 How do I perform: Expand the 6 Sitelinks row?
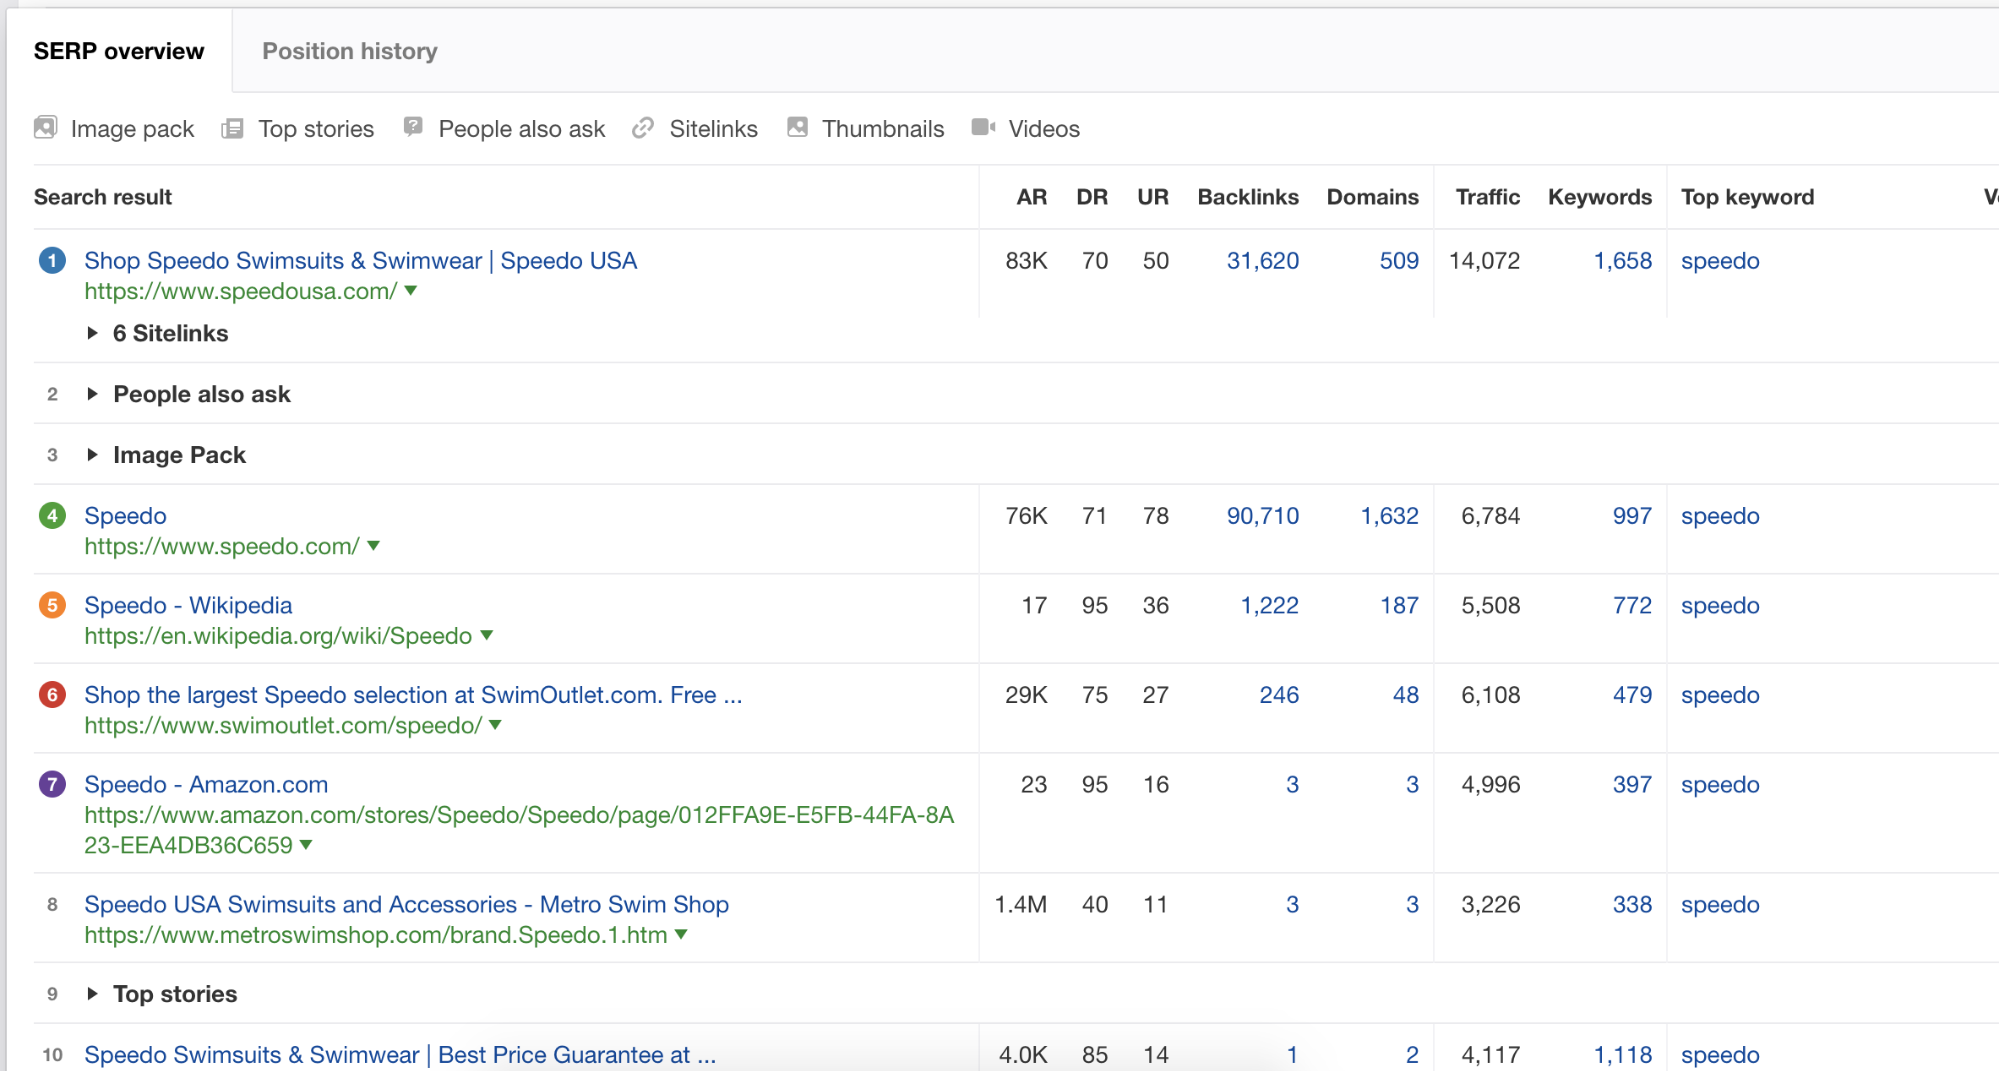(92, 333)
